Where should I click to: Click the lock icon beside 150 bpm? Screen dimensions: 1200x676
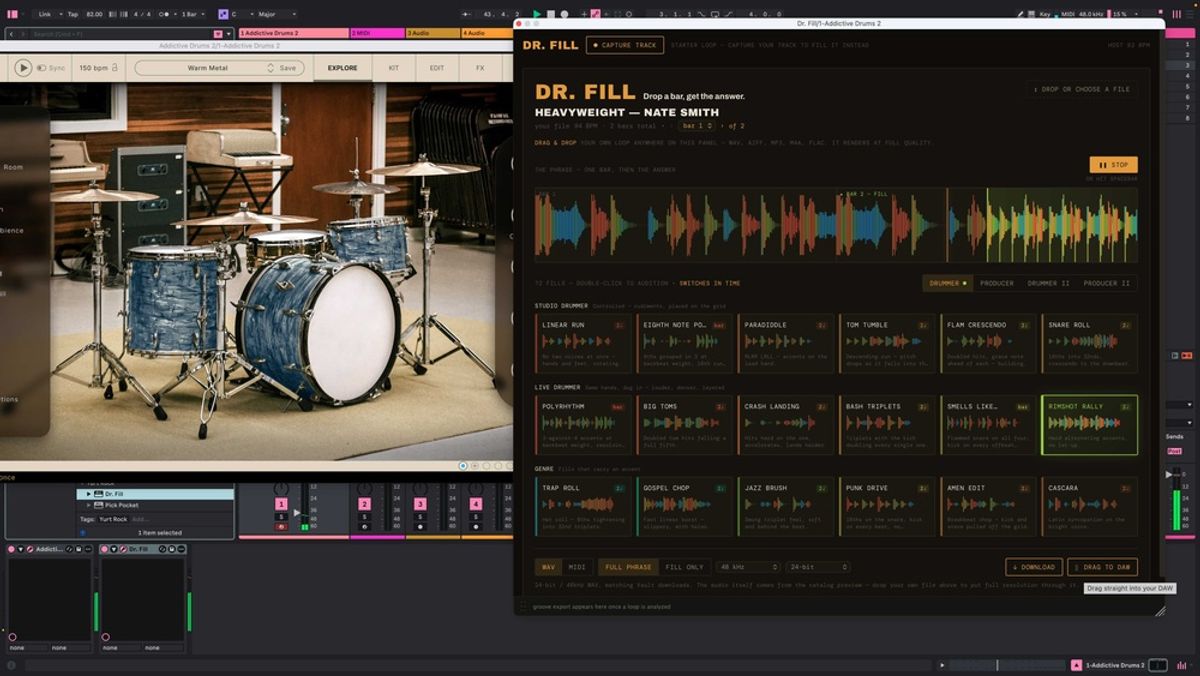point(114,68)
